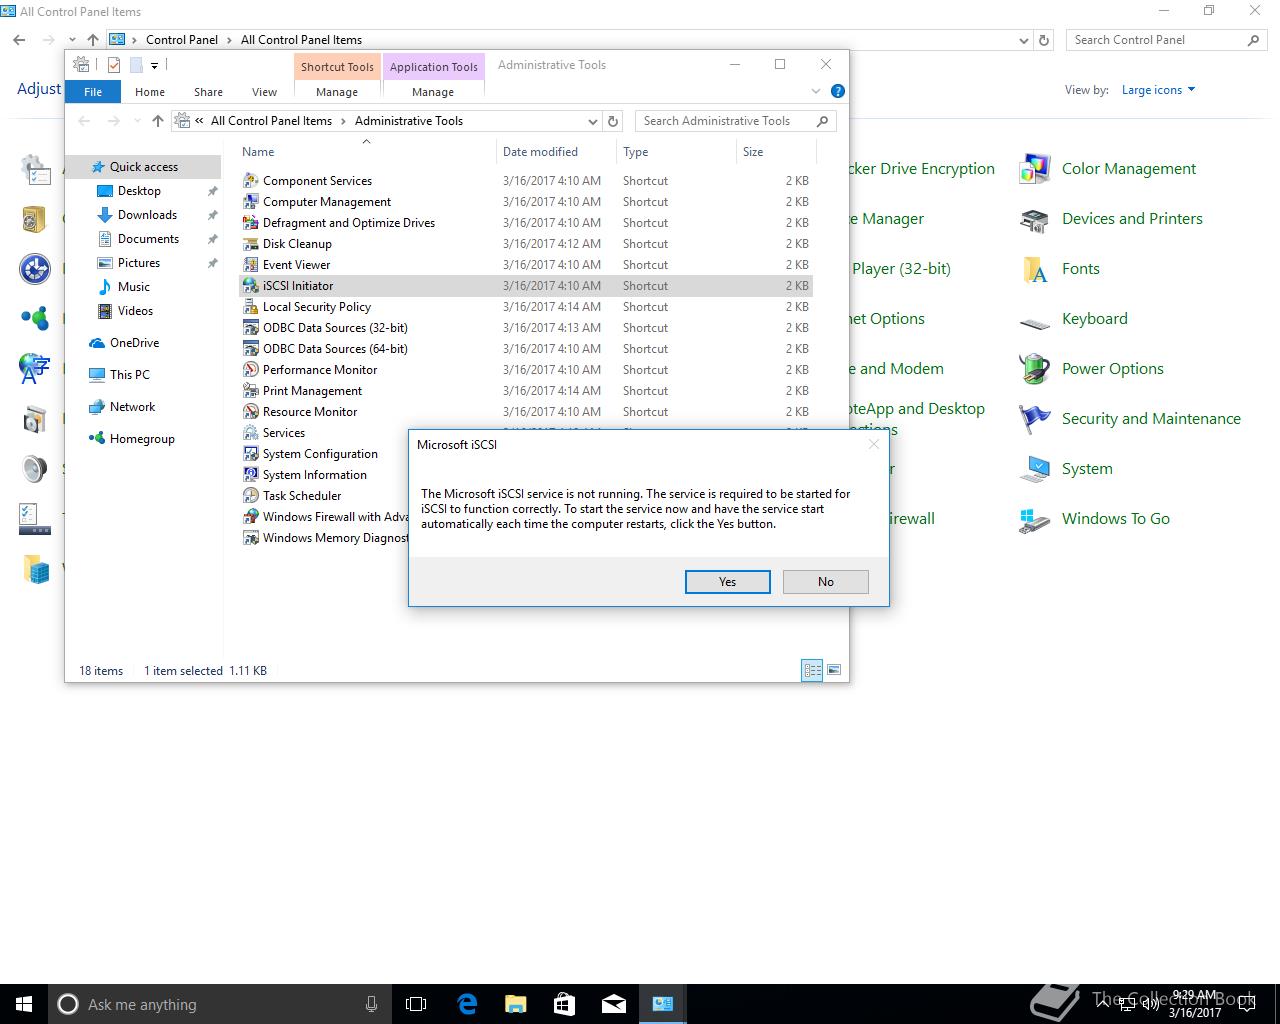Open the File menu in Administrative Tools
This screenshot has height=1024, width=1280.
[x=93, y=92]
